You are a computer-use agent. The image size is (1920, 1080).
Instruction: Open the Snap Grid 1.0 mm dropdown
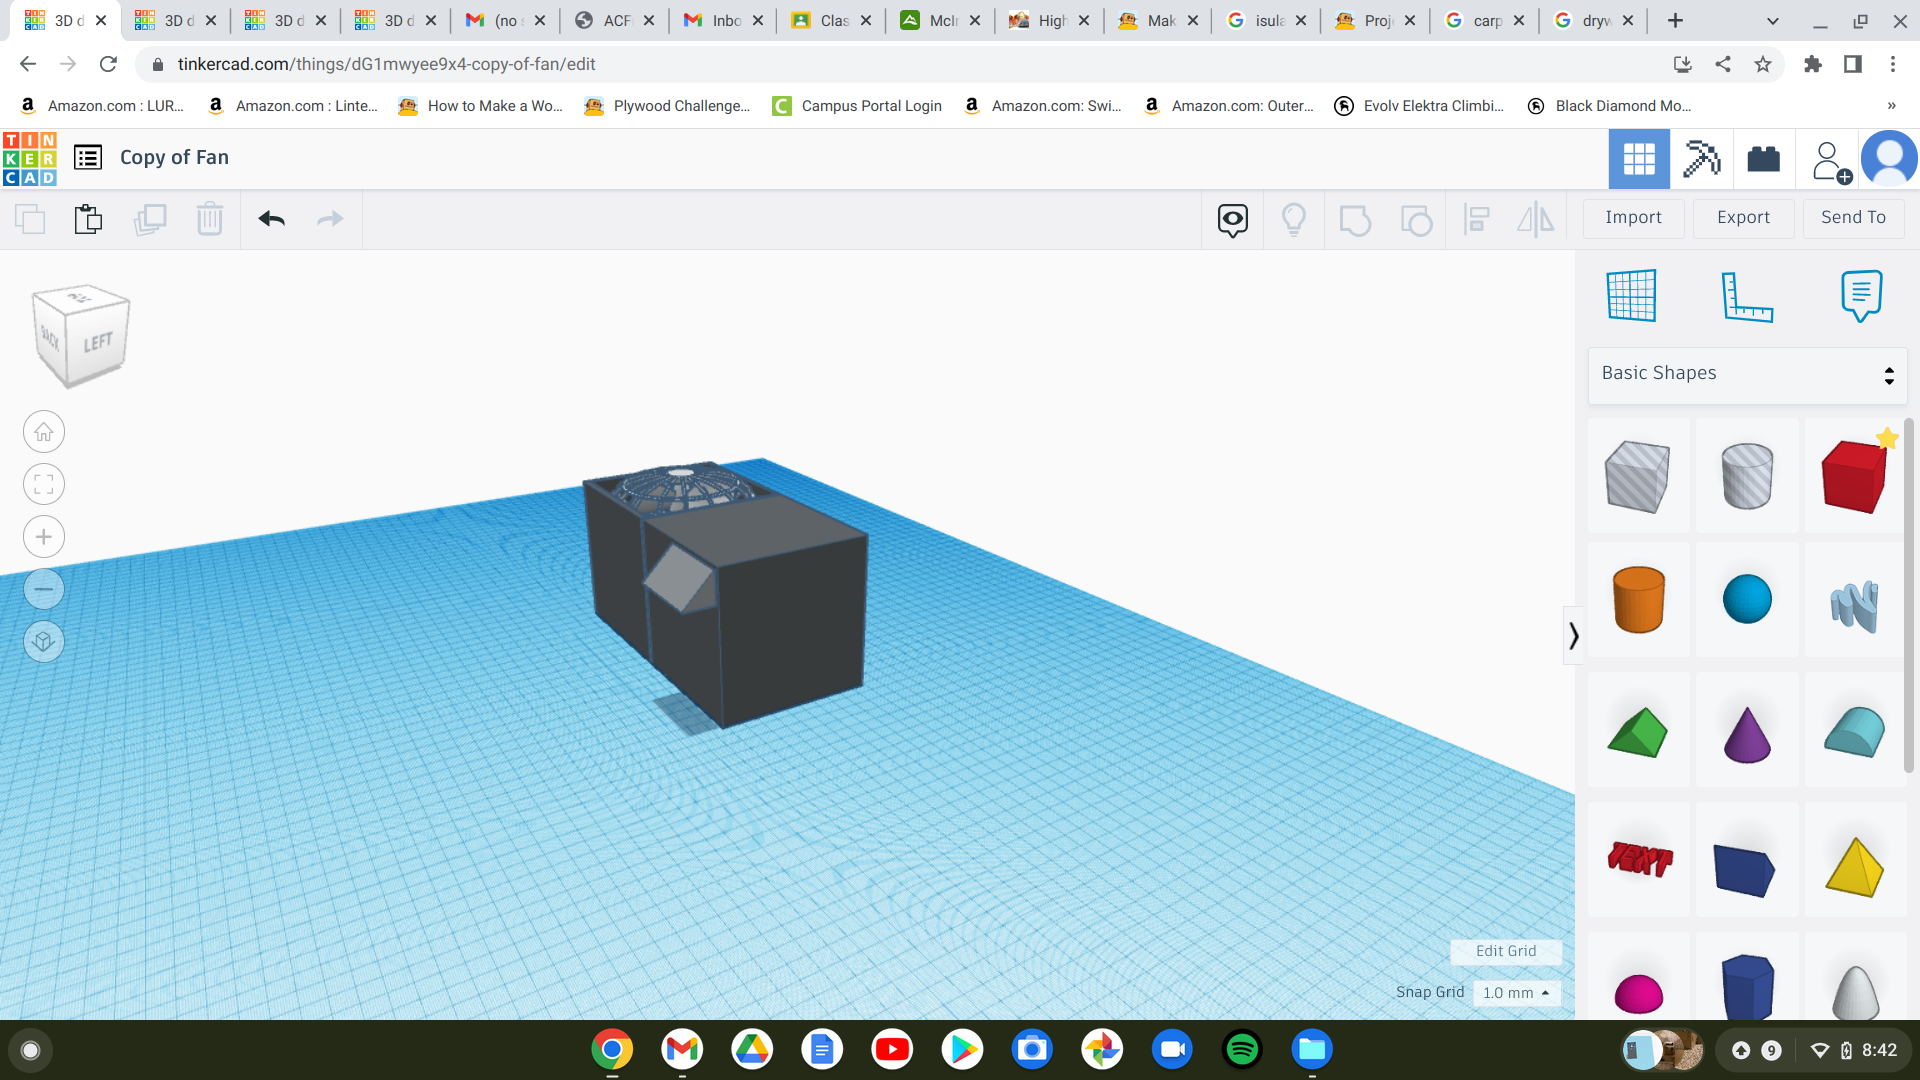[1516, 993]
